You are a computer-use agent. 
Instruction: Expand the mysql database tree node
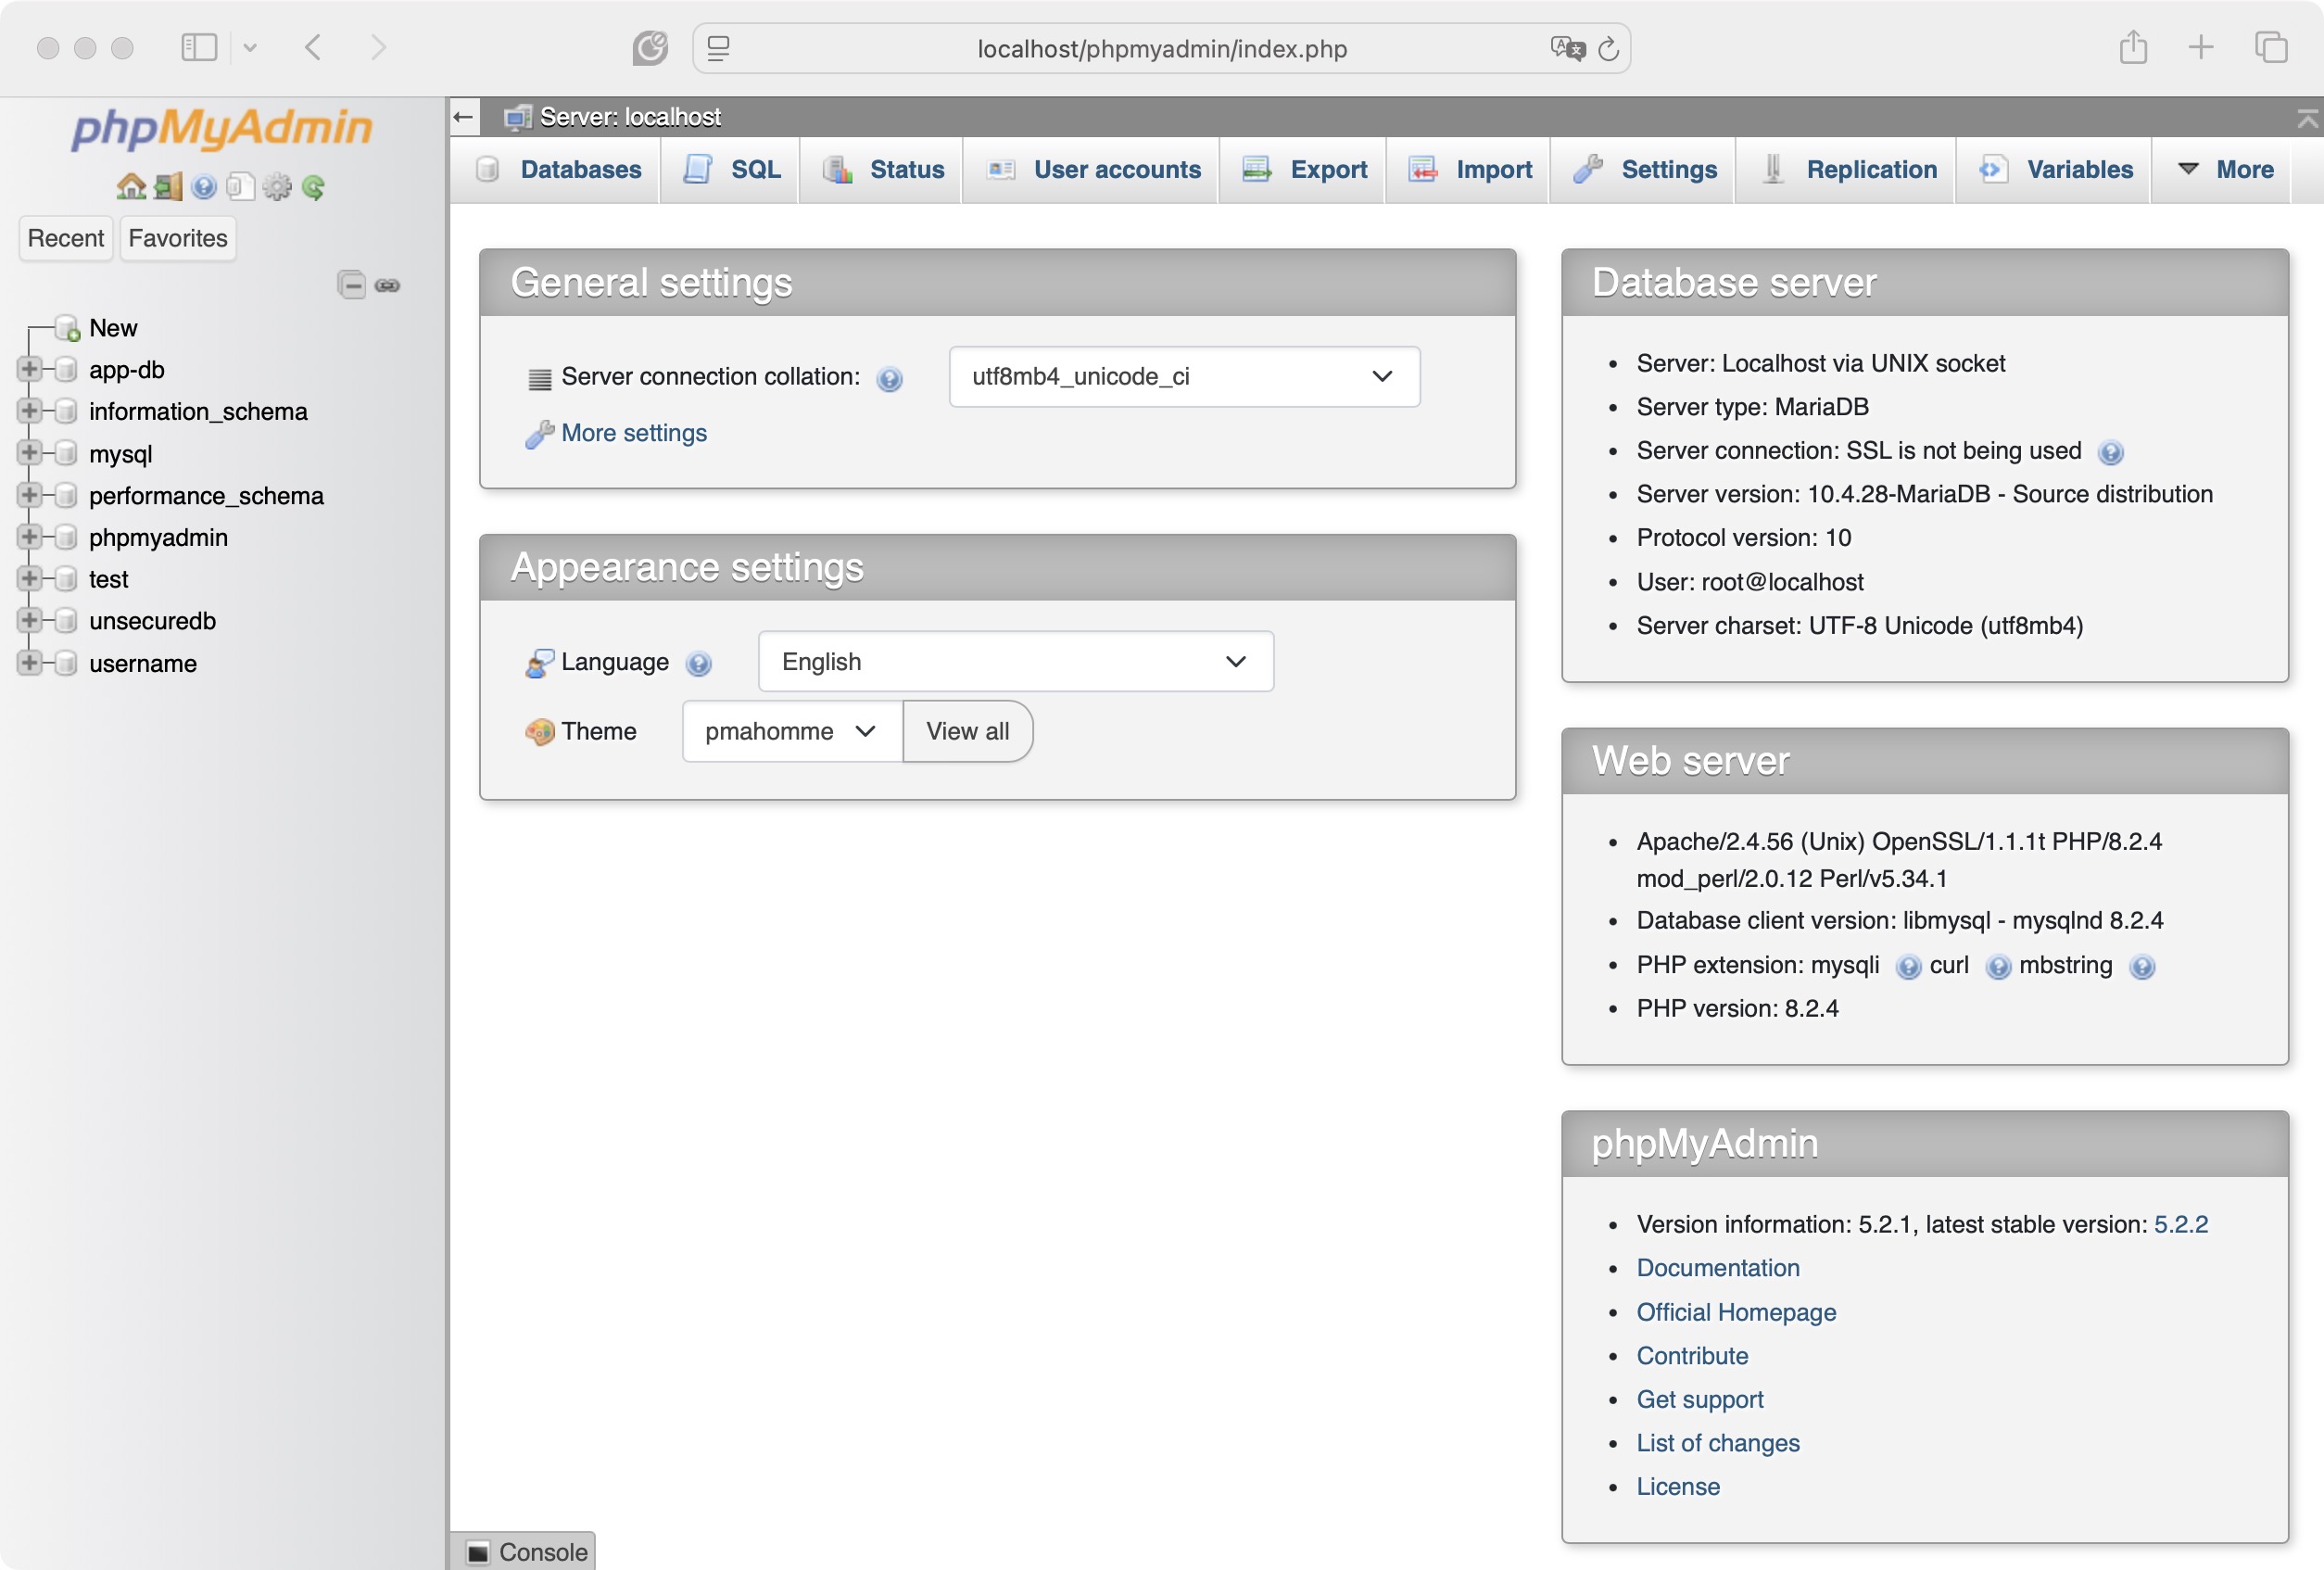click(x=29, y=453)
